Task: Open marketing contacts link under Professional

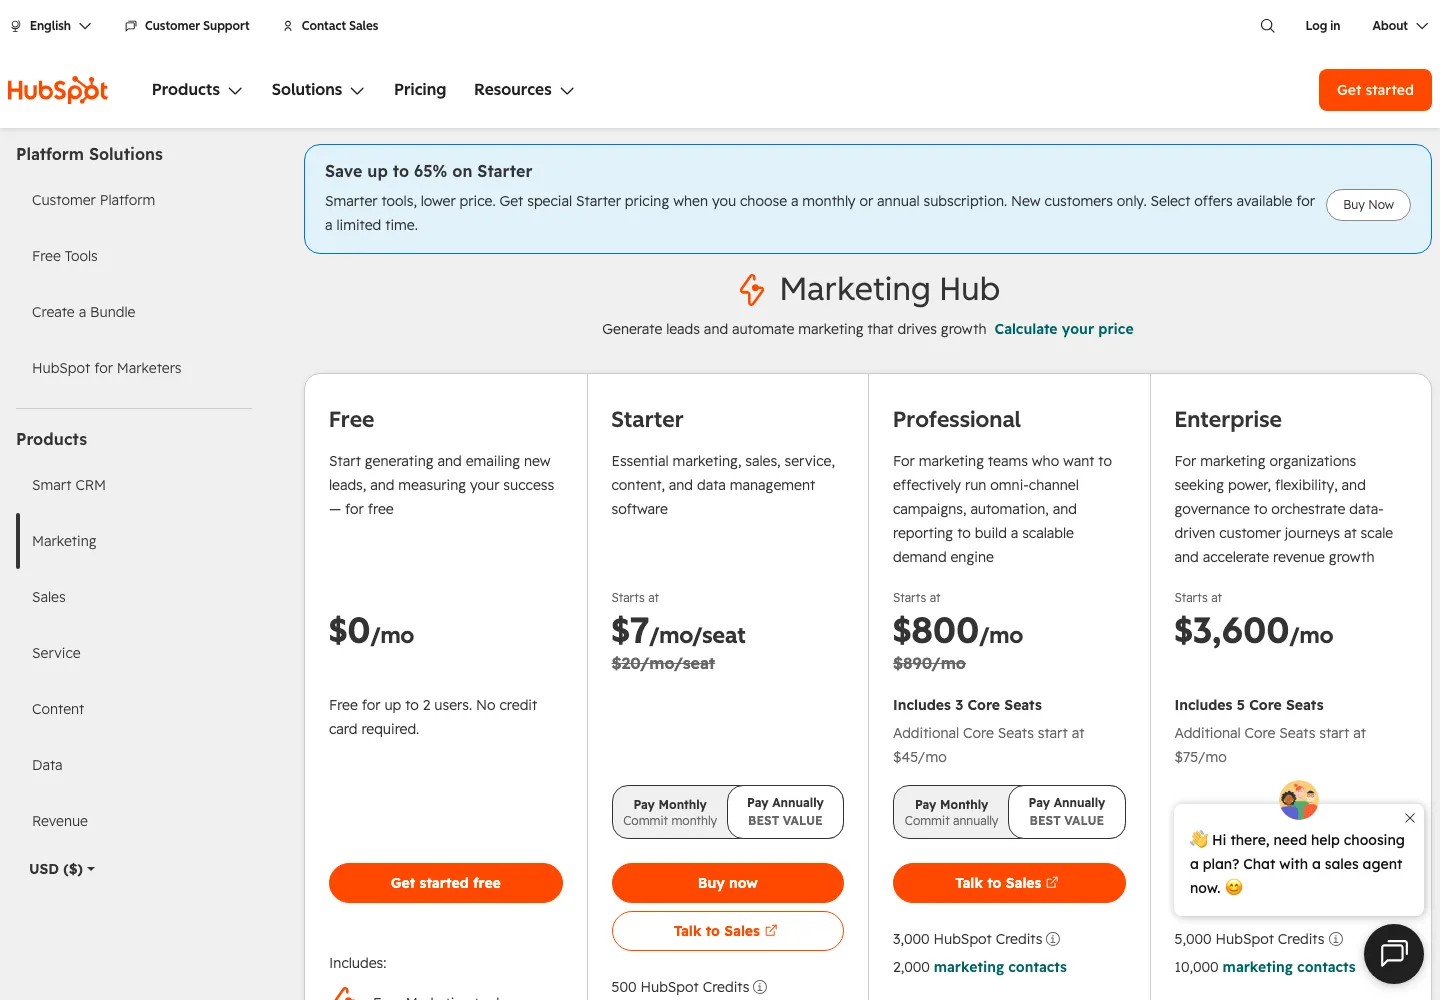Action: [x=1000, y=967]
